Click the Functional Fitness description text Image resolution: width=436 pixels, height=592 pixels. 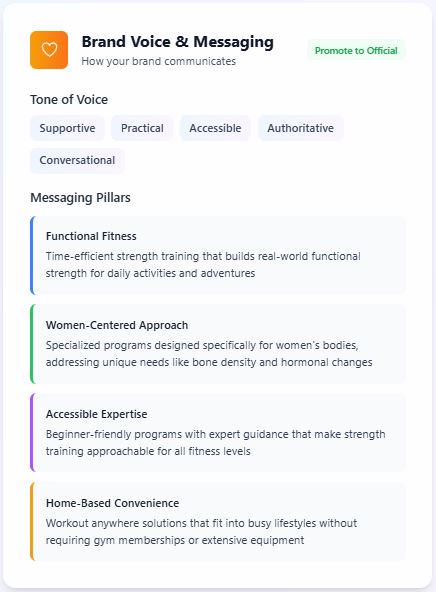click(x=203, y=265)
